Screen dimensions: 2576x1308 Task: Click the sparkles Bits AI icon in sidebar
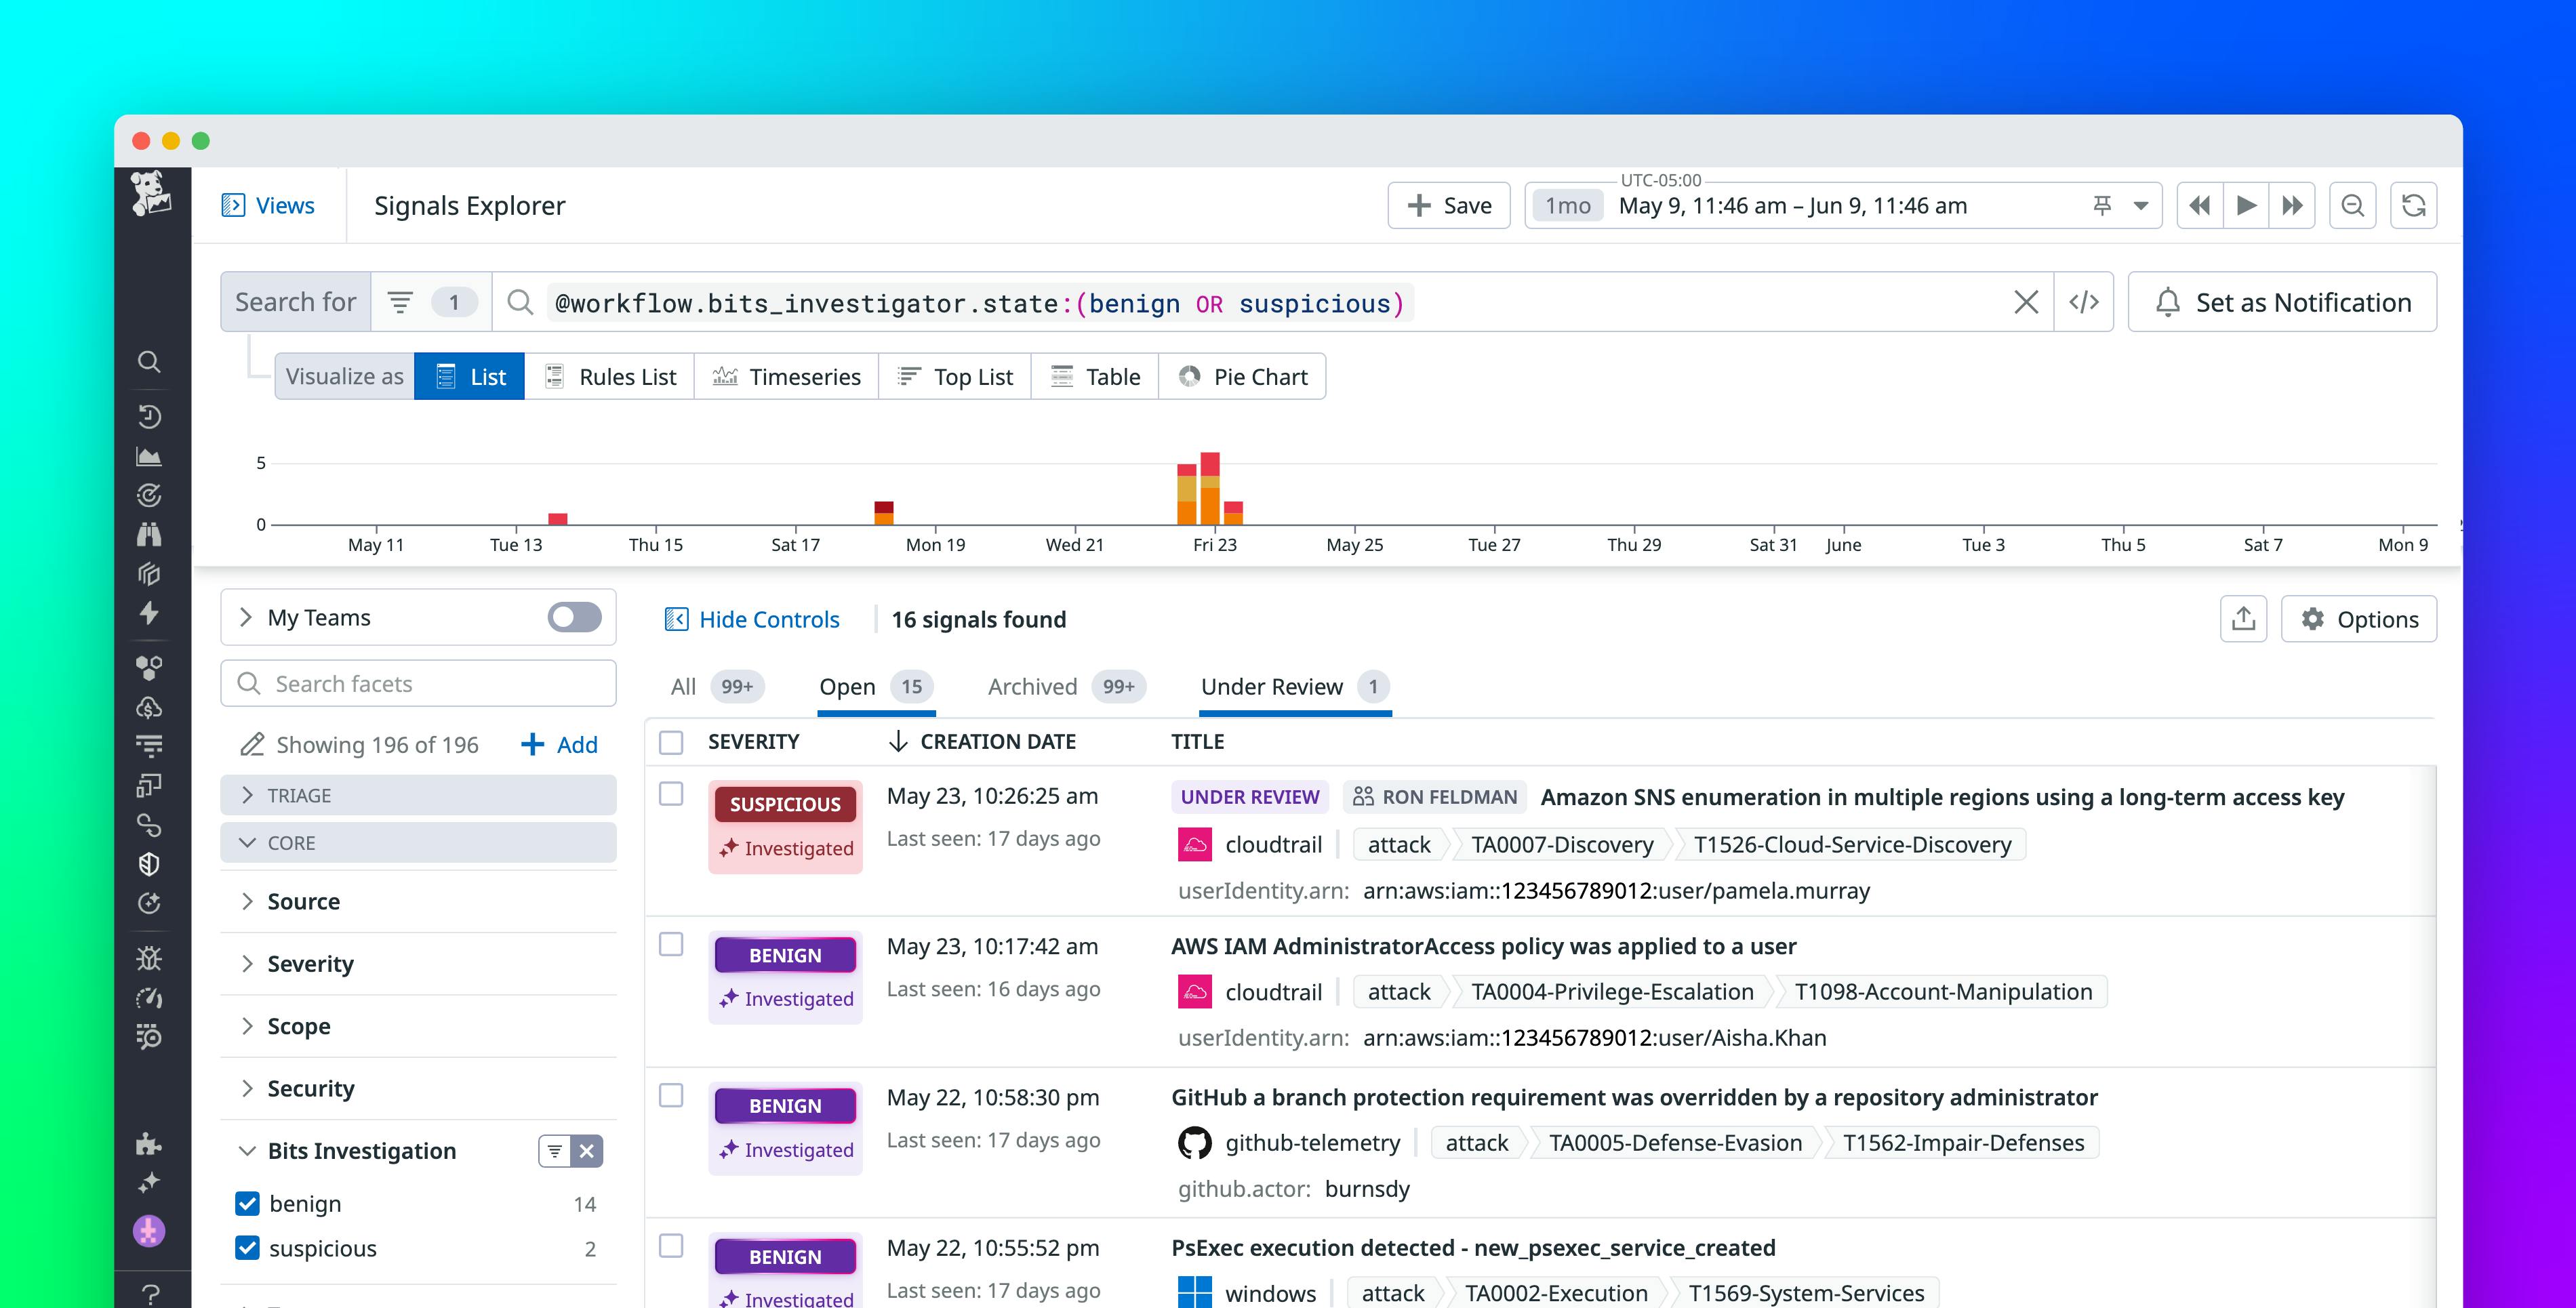150,1182
